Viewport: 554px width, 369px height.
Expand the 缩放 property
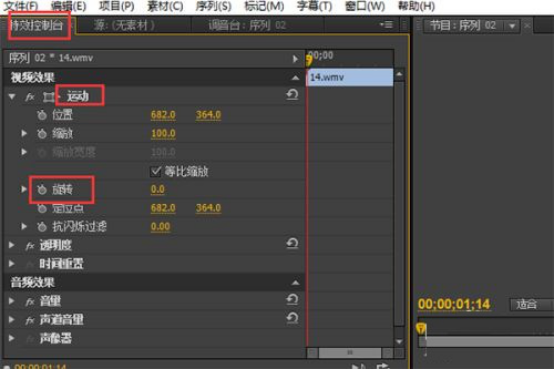click(24, 133)
